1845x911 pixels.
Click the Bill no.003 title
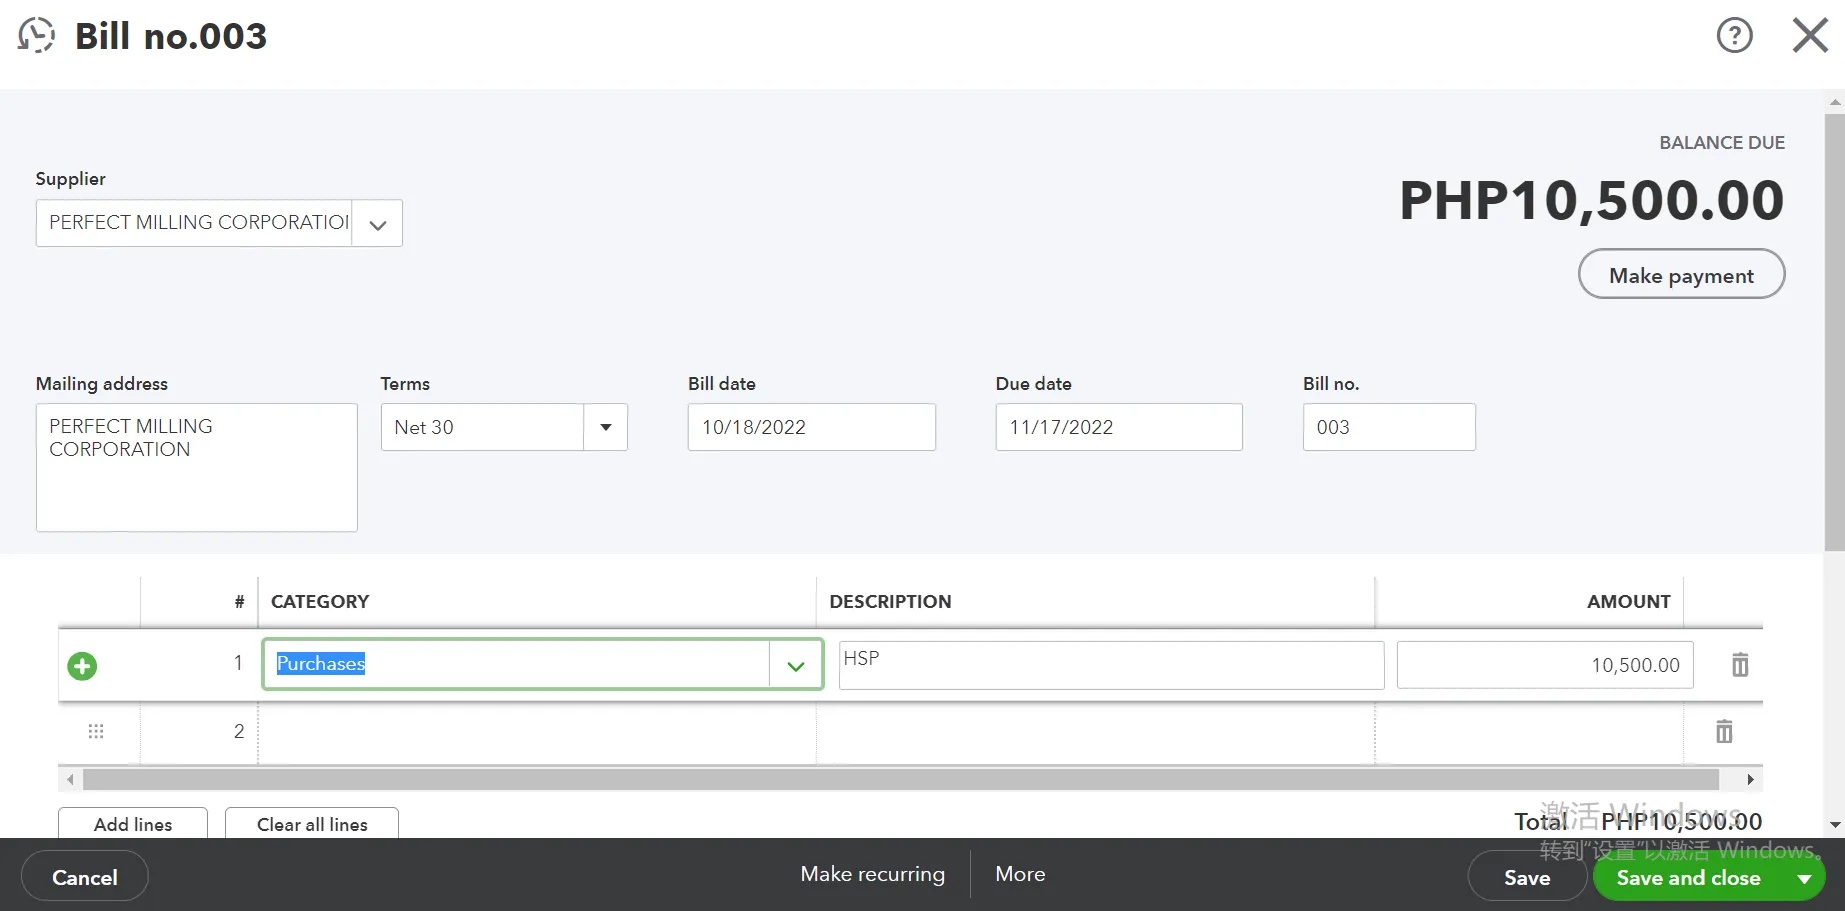tap(171, 36)
